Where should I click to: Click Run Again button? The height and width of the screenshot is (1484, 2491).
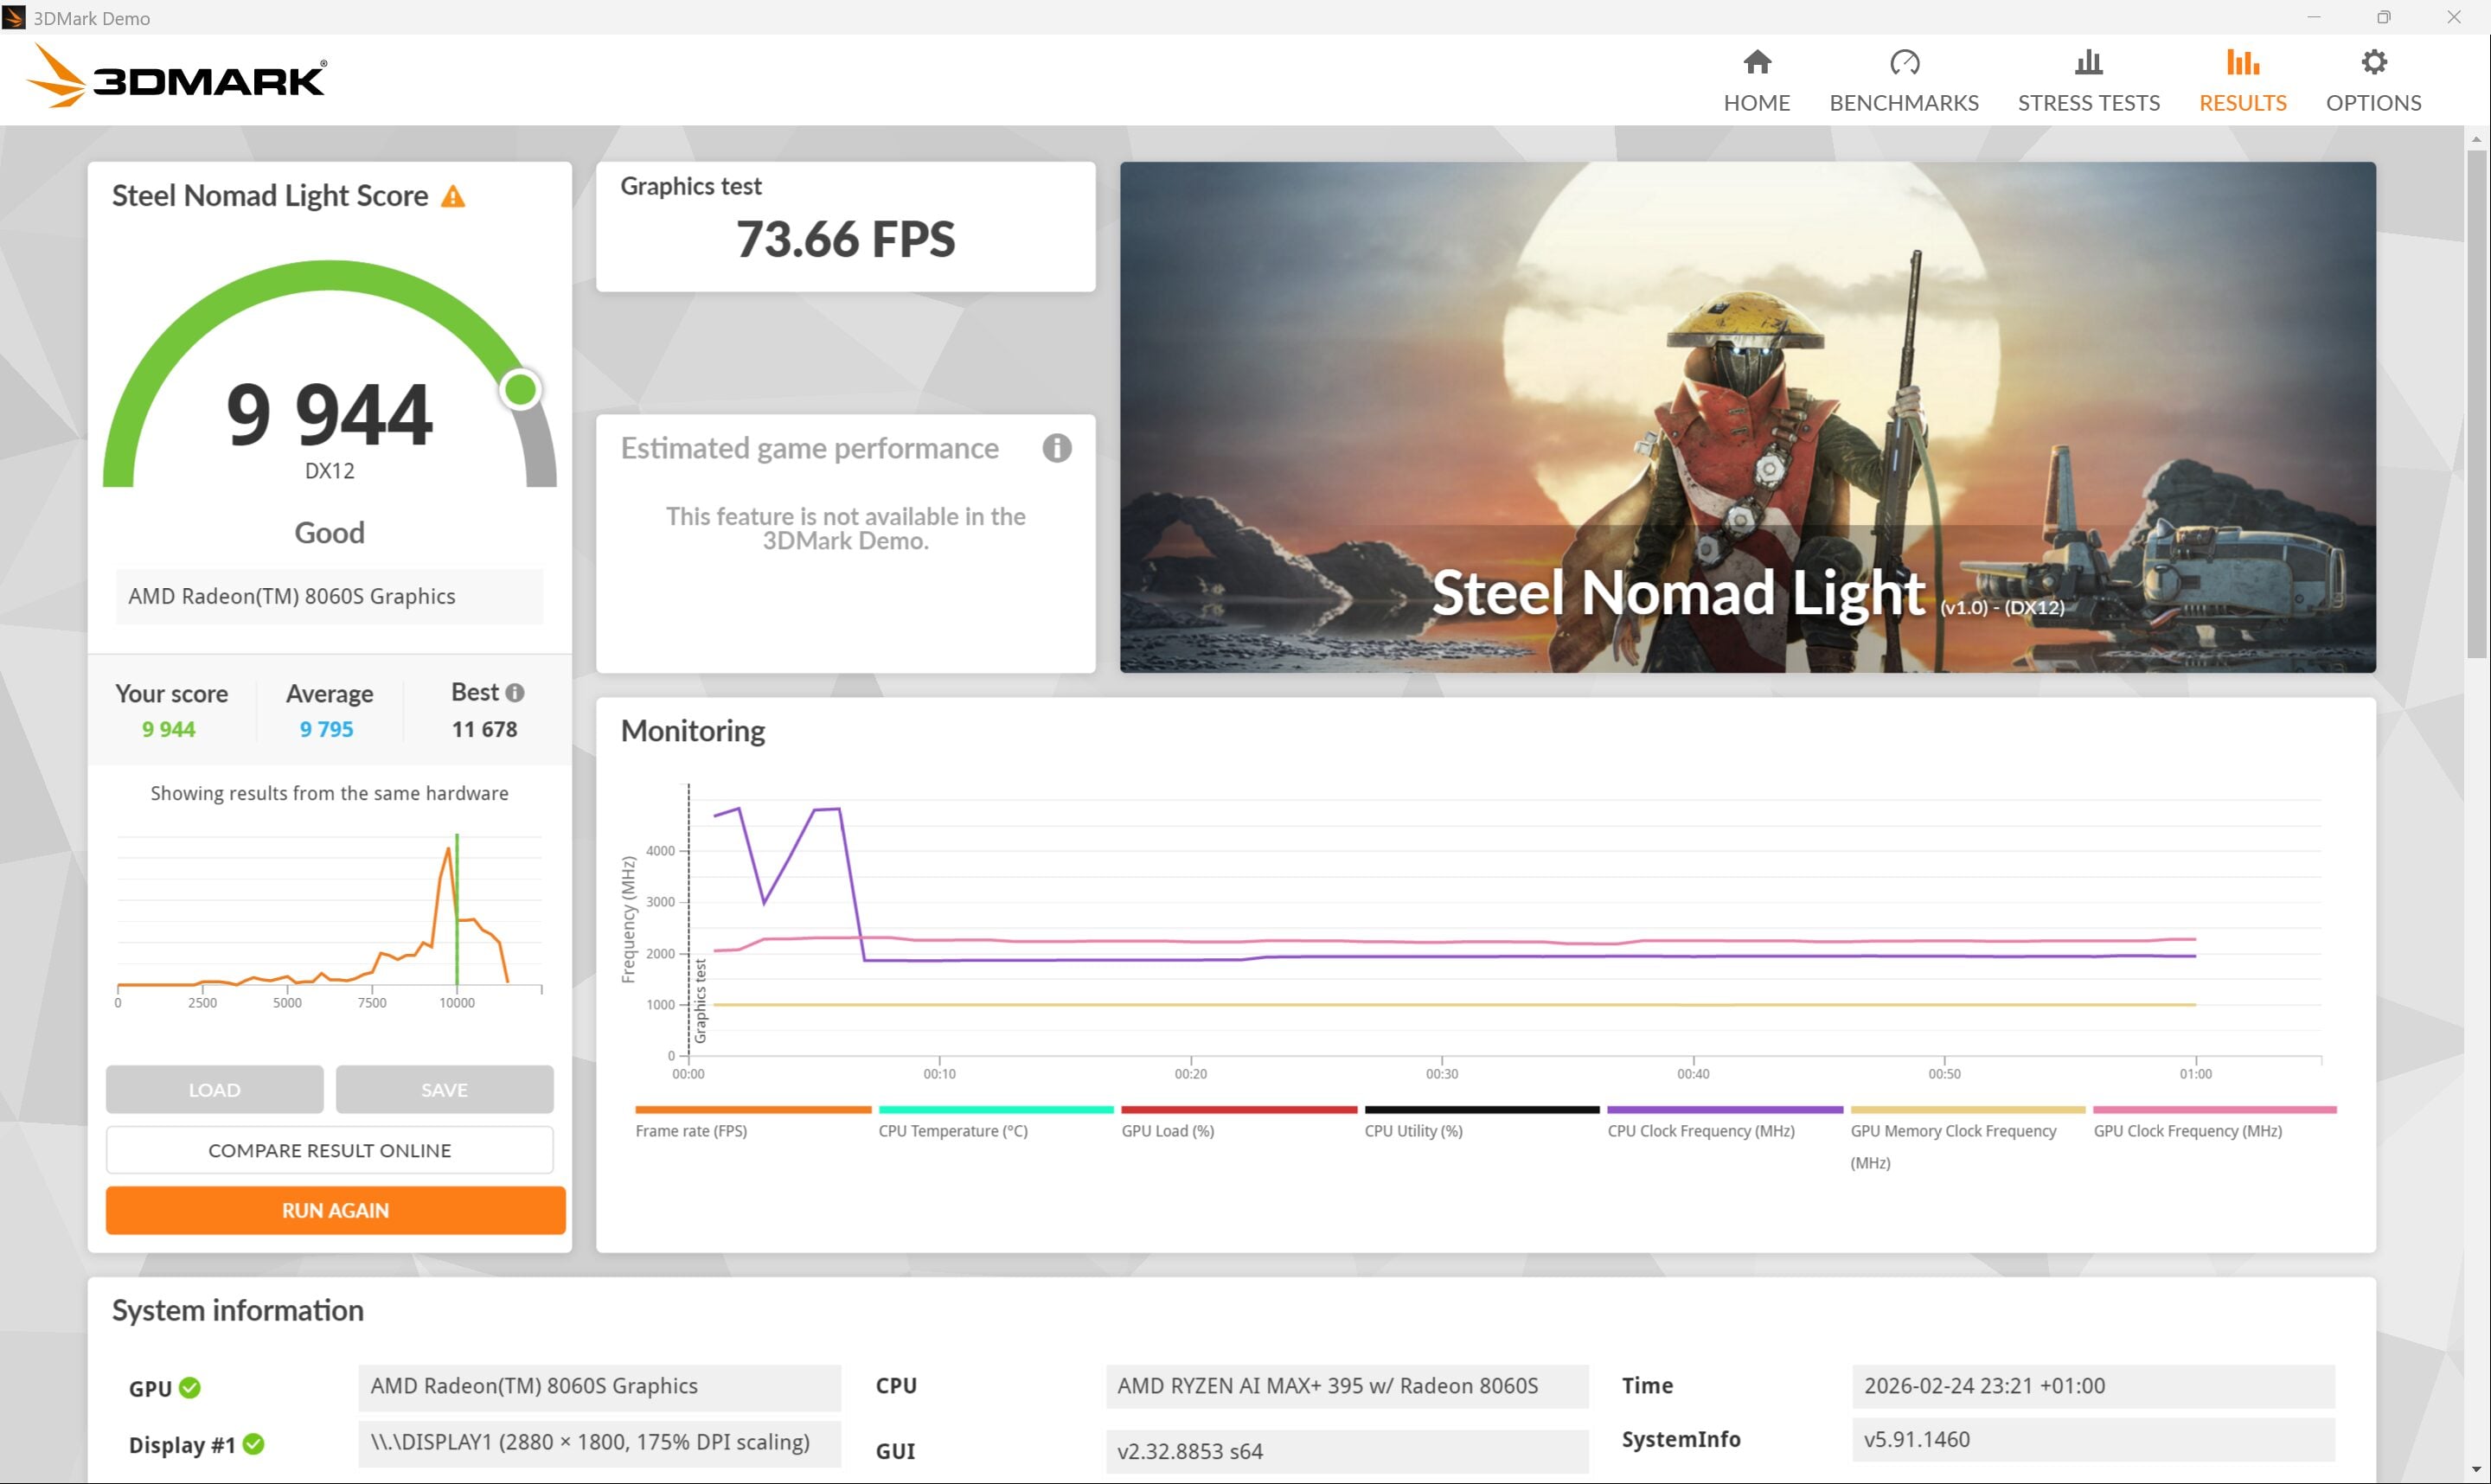click(x=335, y=1210)
